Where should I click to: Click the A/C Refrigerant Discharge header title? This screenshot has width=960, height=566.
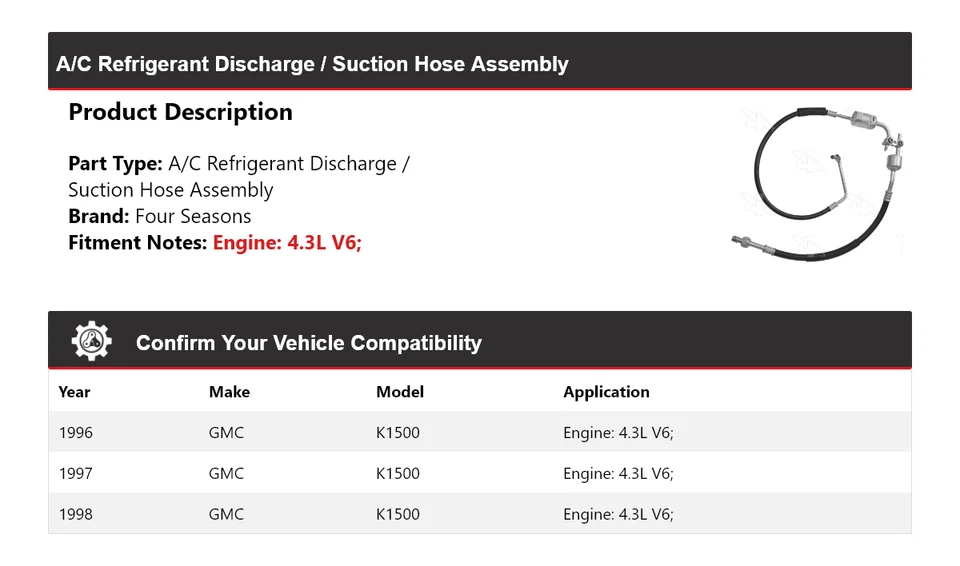pyautogui.click(x=312, y=64)
